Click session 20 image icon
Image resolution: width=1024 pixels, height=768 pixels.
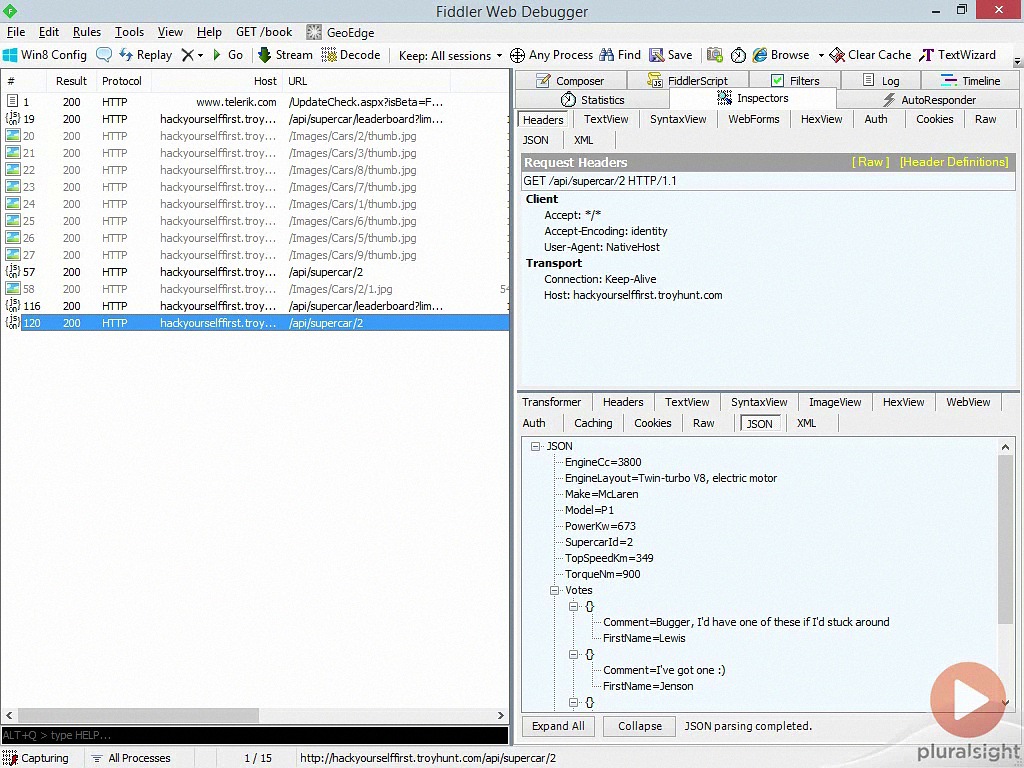click(x=12, y=135)
